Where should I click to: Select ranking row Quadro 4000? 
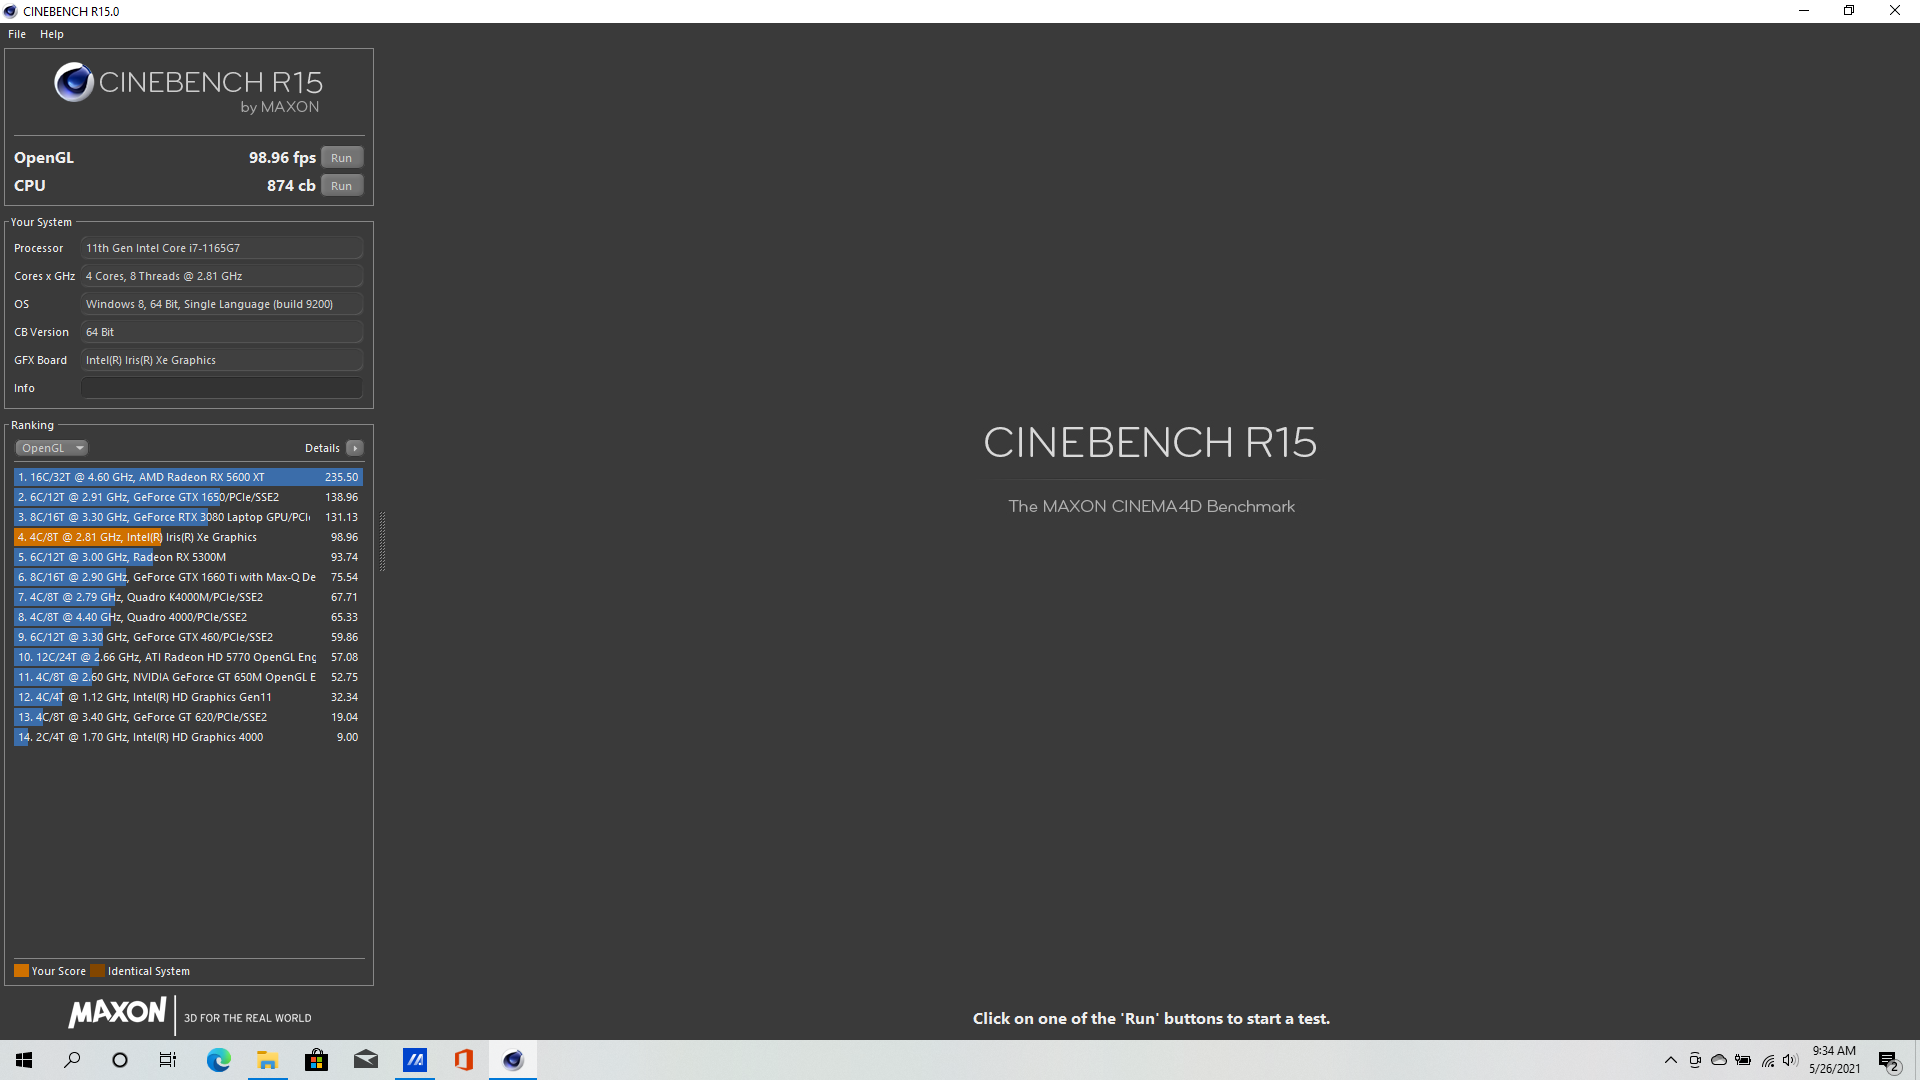point(188,617)
